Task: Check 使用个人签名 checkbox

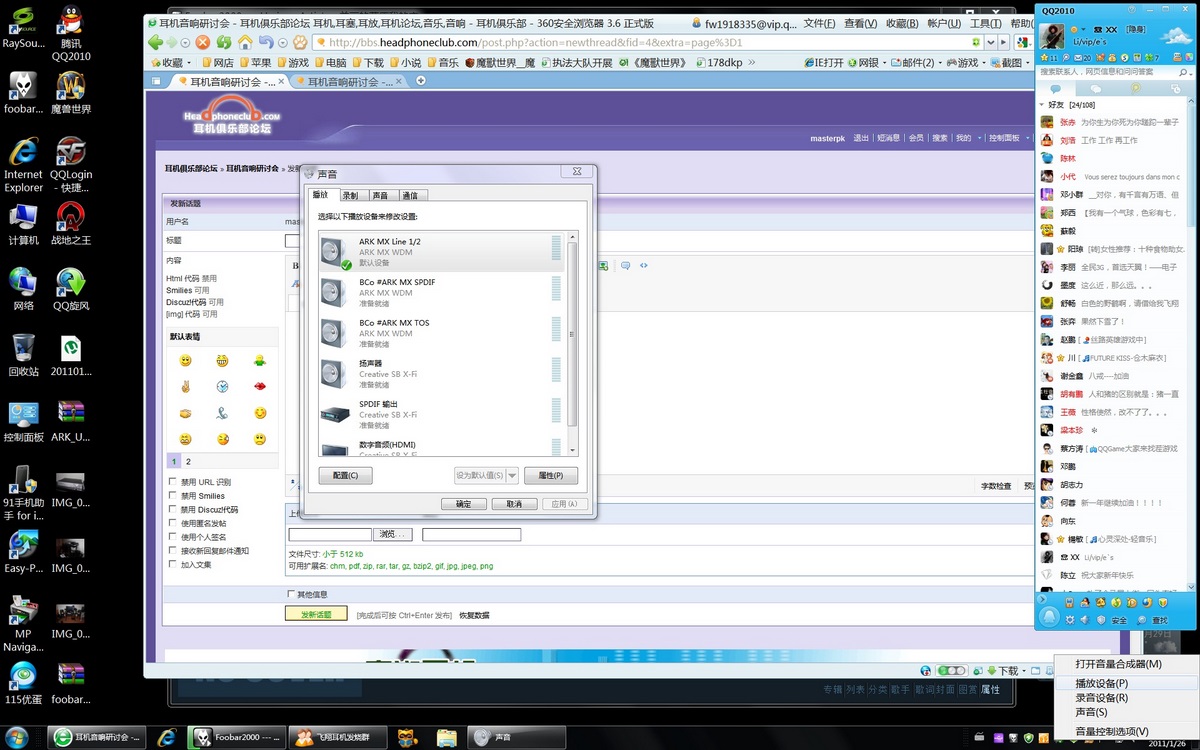Action: [x=173, y=537]
